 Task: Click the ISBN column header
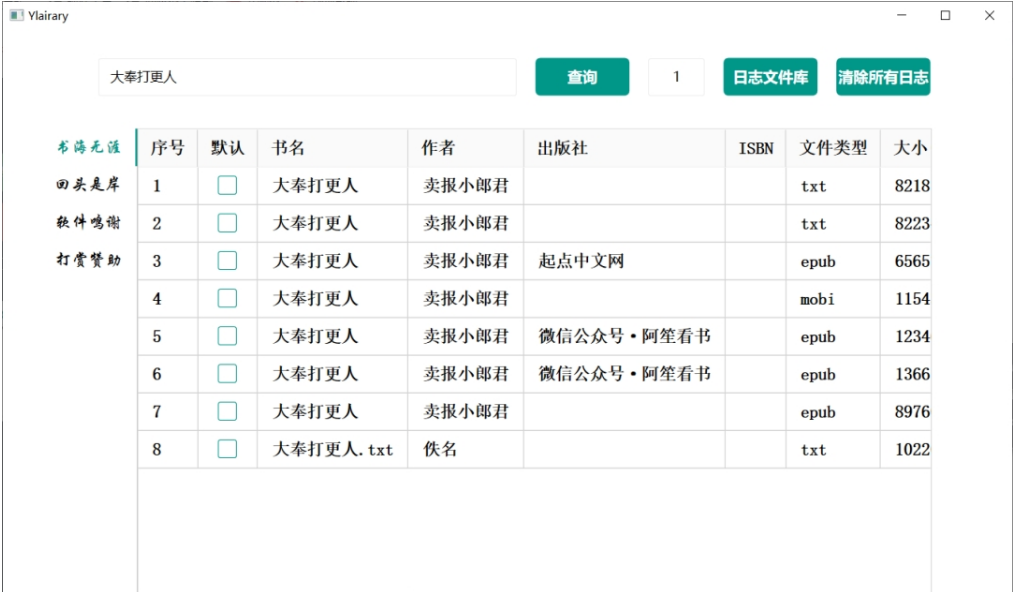756,147
